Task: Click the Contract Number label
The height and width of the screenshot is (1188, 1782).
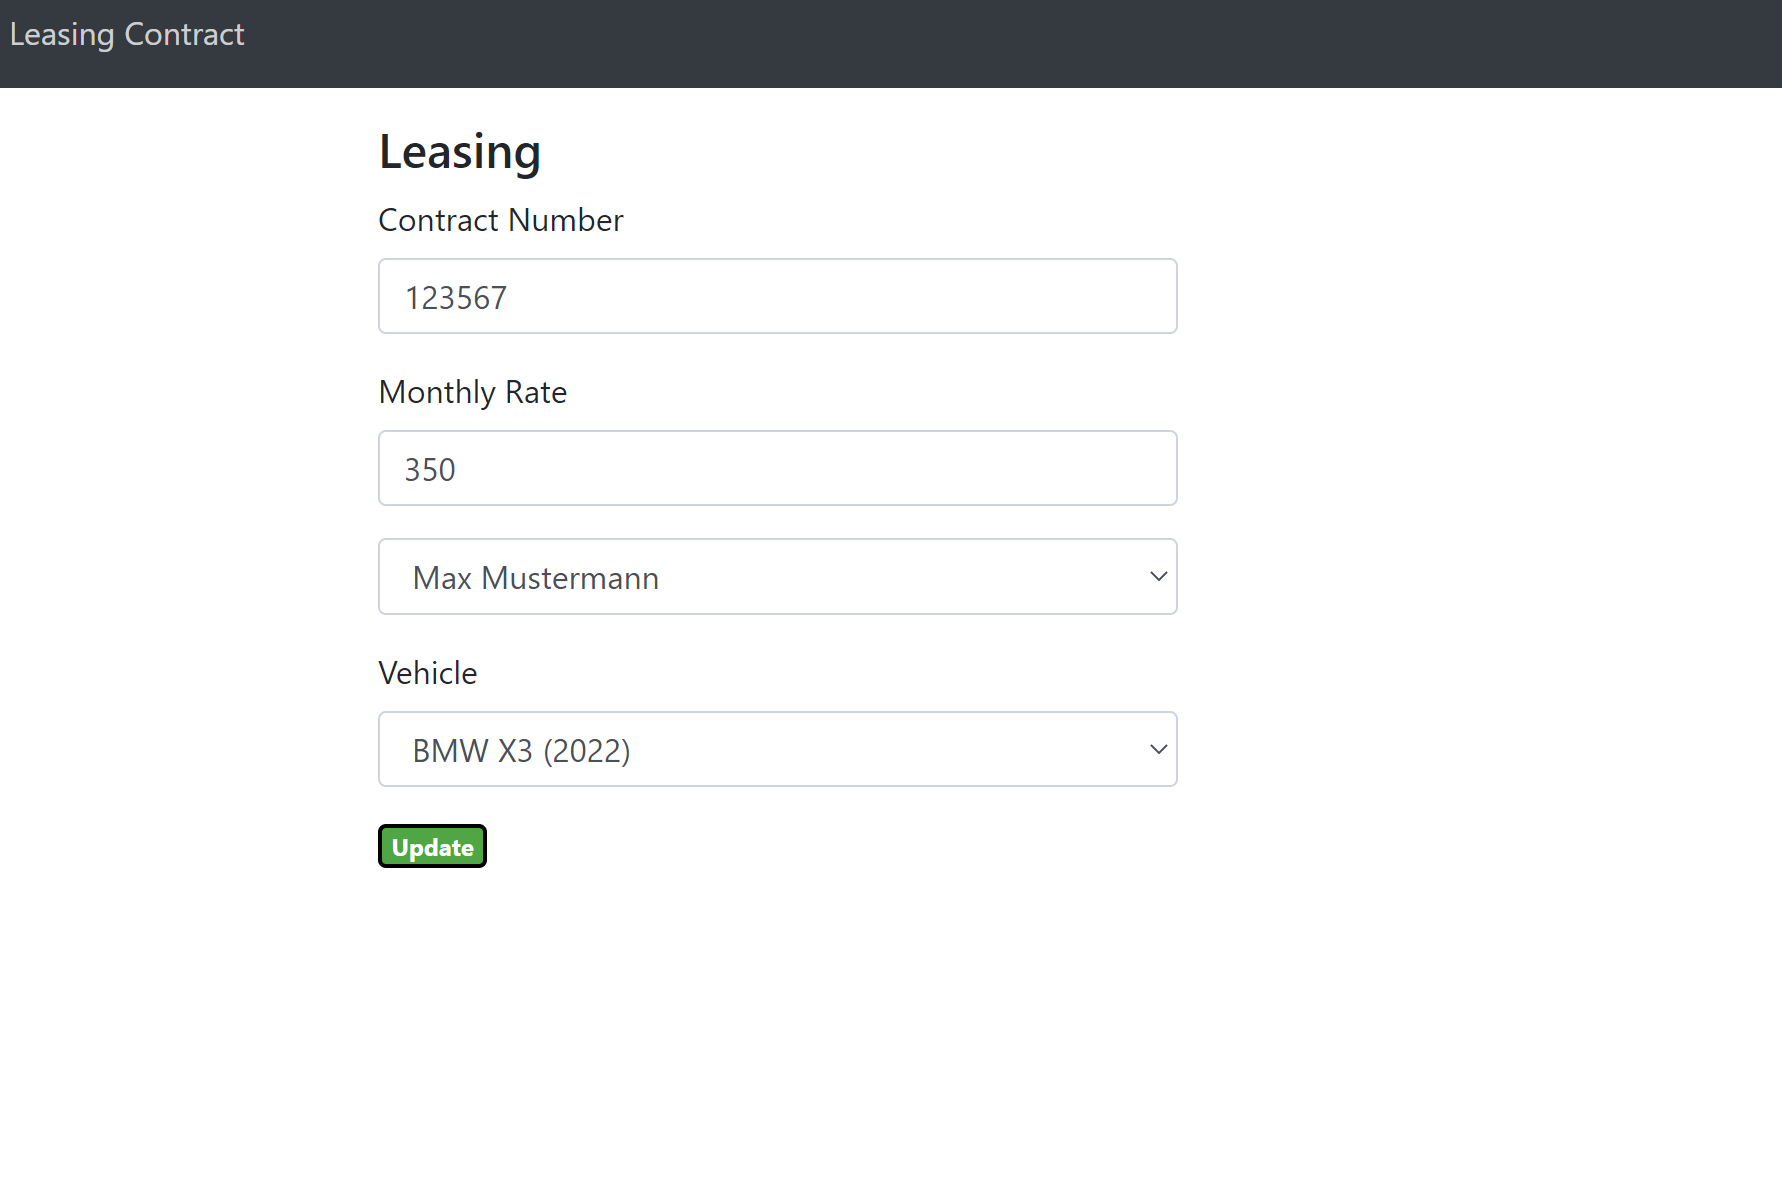Action: pyautogui.click(x=500, y=220)
